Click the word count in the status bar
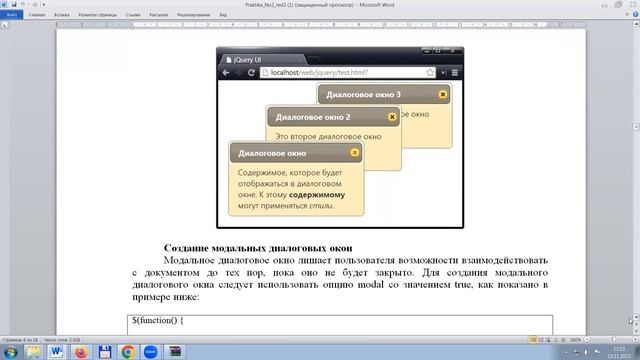The image size is (640, 360). [x=62, y=340]
